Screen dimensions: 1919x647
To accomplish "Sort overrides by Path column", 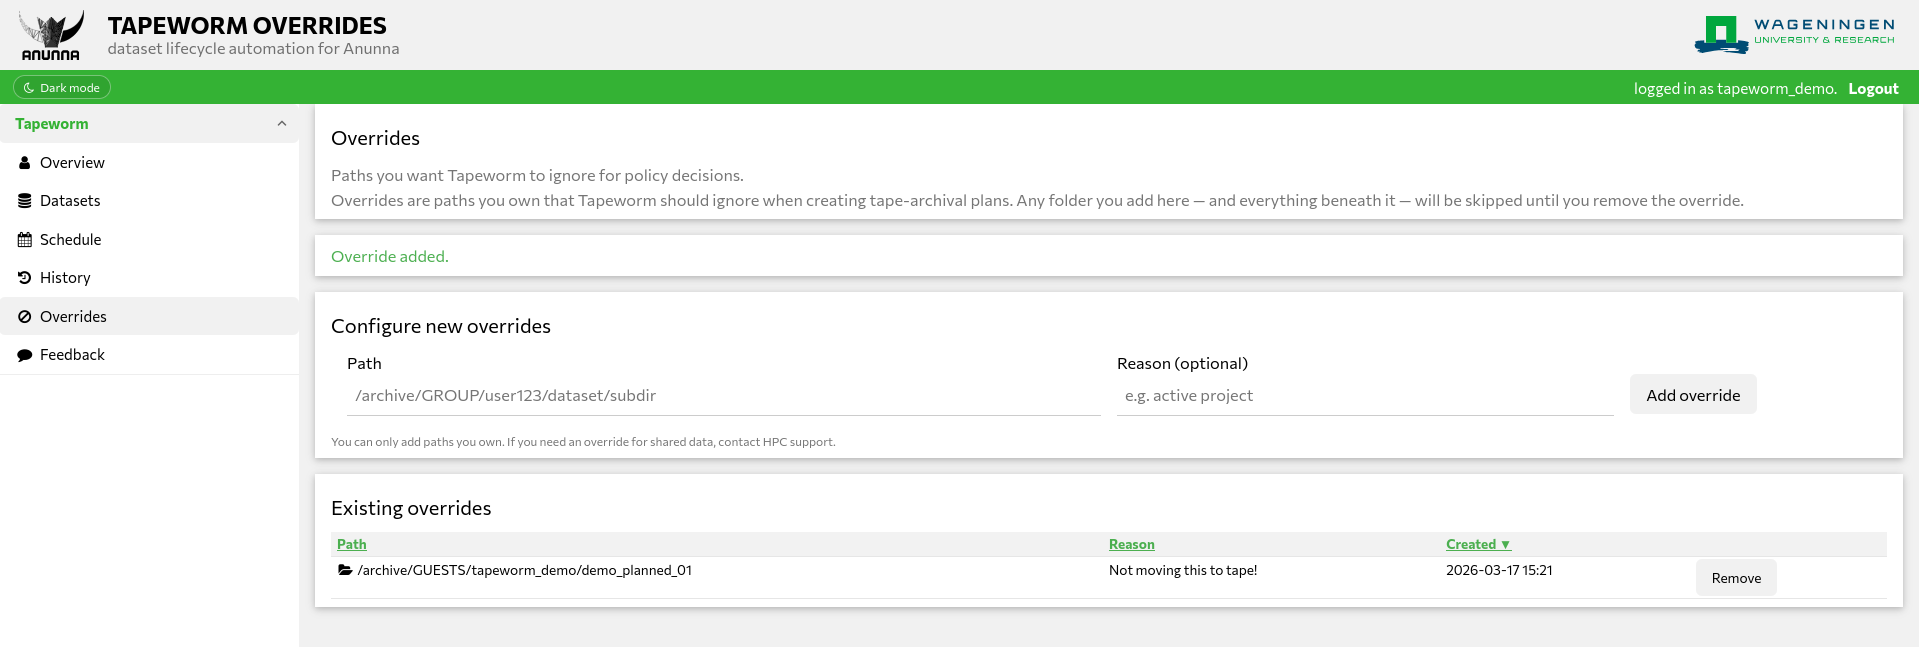I will (x=352, y=544).
